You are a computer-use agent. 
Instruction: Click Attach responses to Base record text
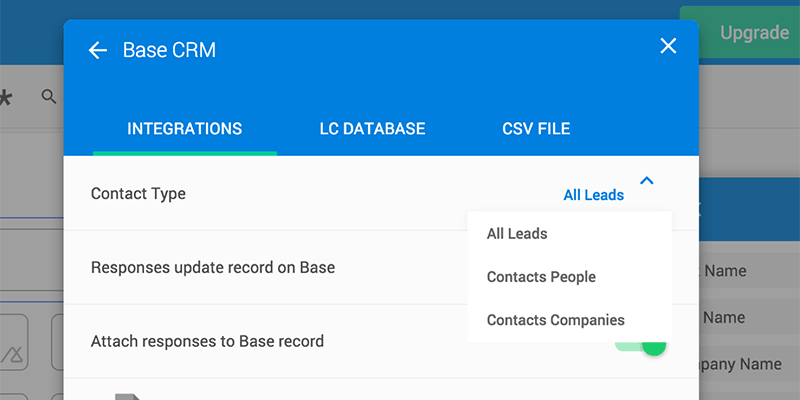click(207, 341)
